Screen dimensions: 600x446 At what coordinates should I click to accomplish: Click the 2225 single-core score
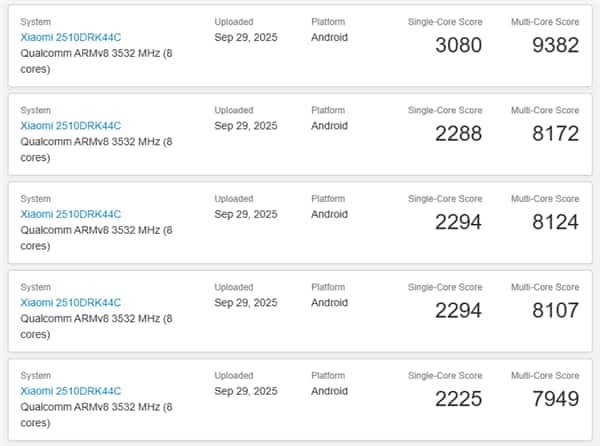[x=458, y=398]
